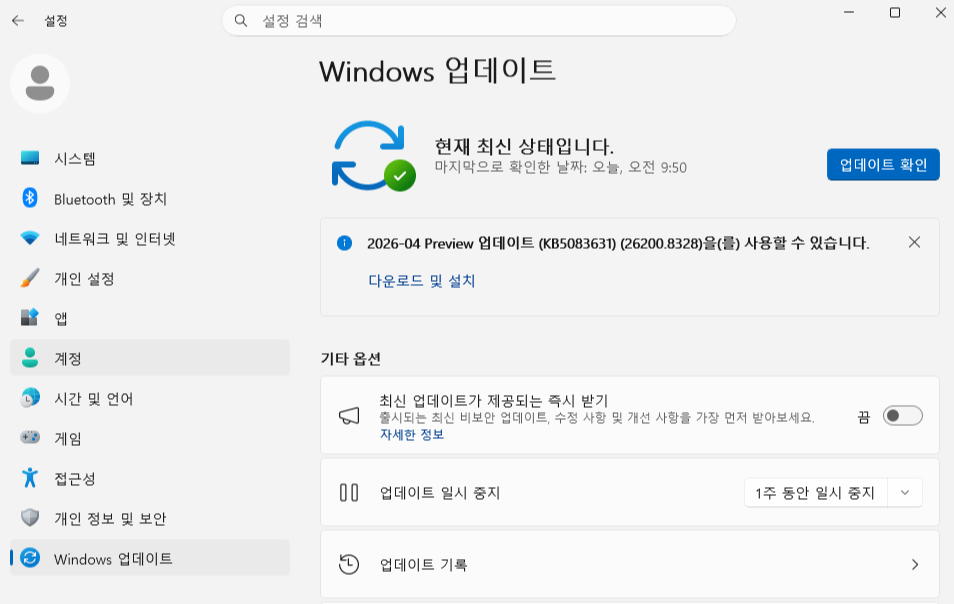
Task: Click the 앱 icon in sidebar
Action: click(x=30, y=318)
